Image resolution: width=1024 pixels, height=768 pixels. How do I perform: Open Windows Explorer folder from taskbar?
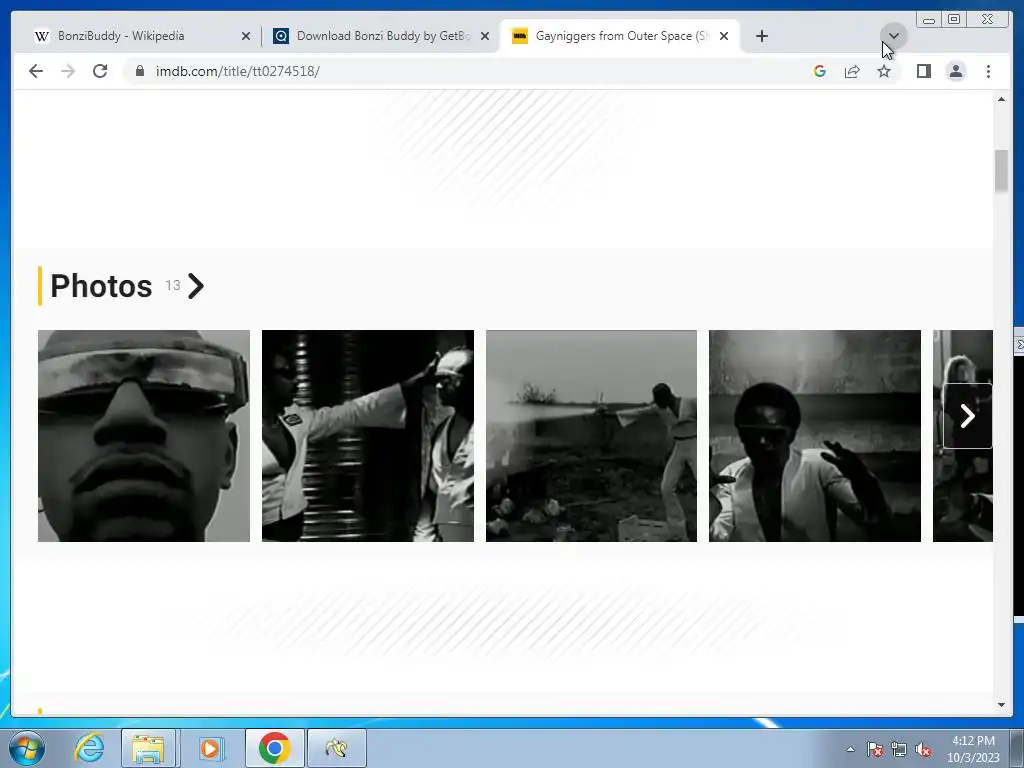tap(148, 748)
